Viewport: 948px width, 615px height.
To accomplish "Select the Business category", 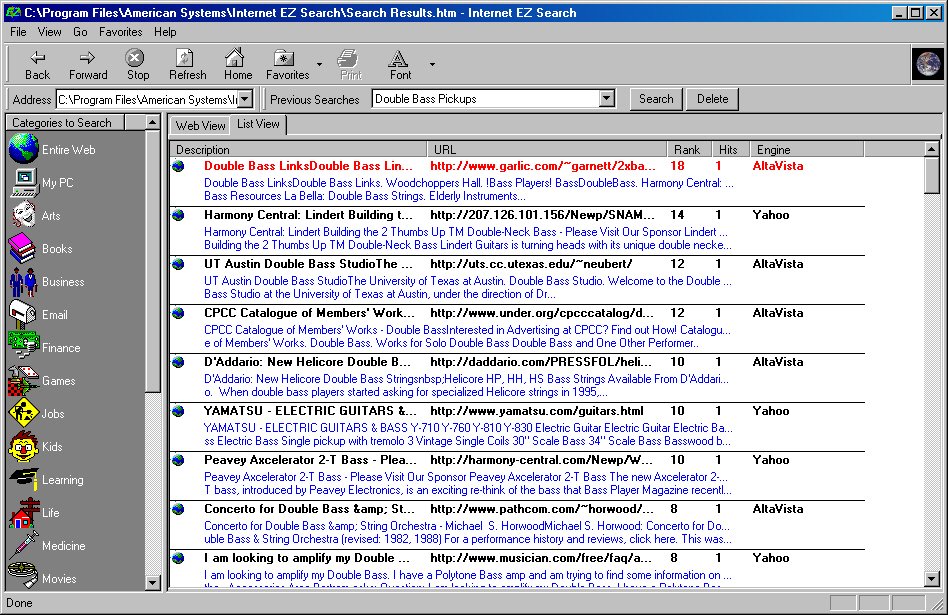I will tap(47, 281).
